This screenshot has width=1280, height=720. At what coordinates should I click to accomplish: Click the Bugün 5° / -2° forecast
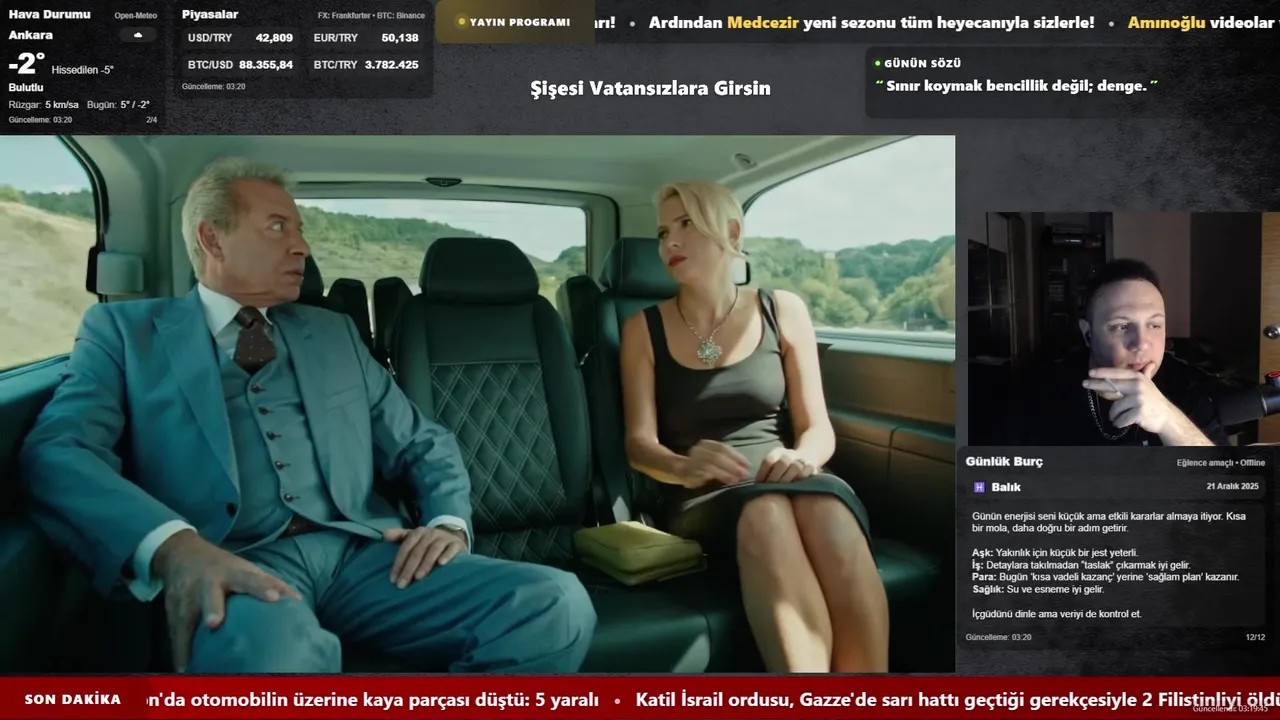[118, 105]
